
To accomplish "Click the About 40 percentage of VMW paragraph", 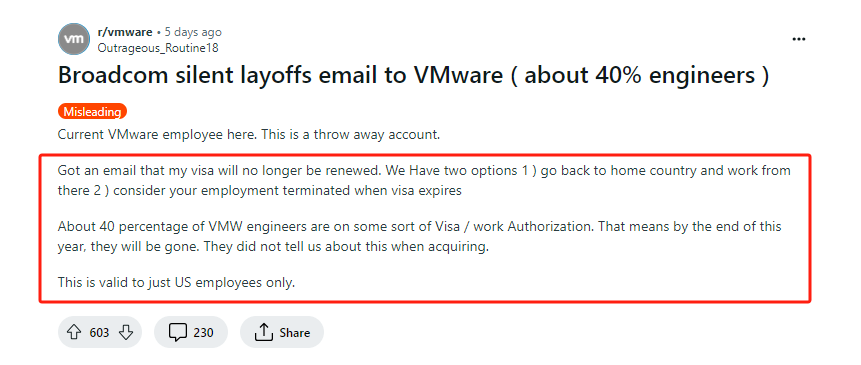I will tap(420, 237).
